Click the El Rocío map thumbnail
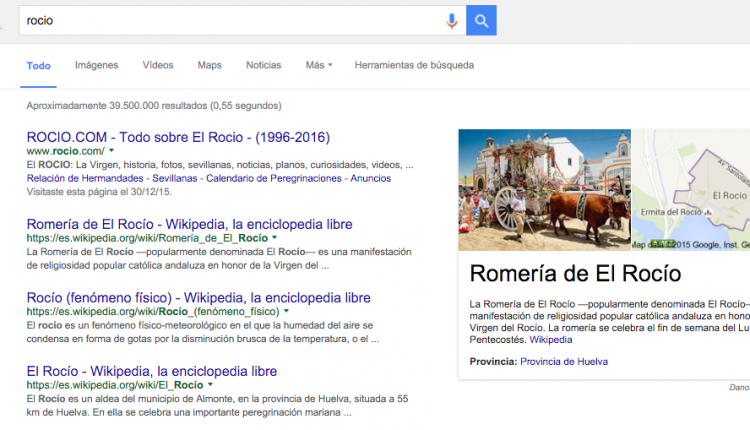Image resolution: width=750 pixels, height=430 pixels. [x=691, y=190]
